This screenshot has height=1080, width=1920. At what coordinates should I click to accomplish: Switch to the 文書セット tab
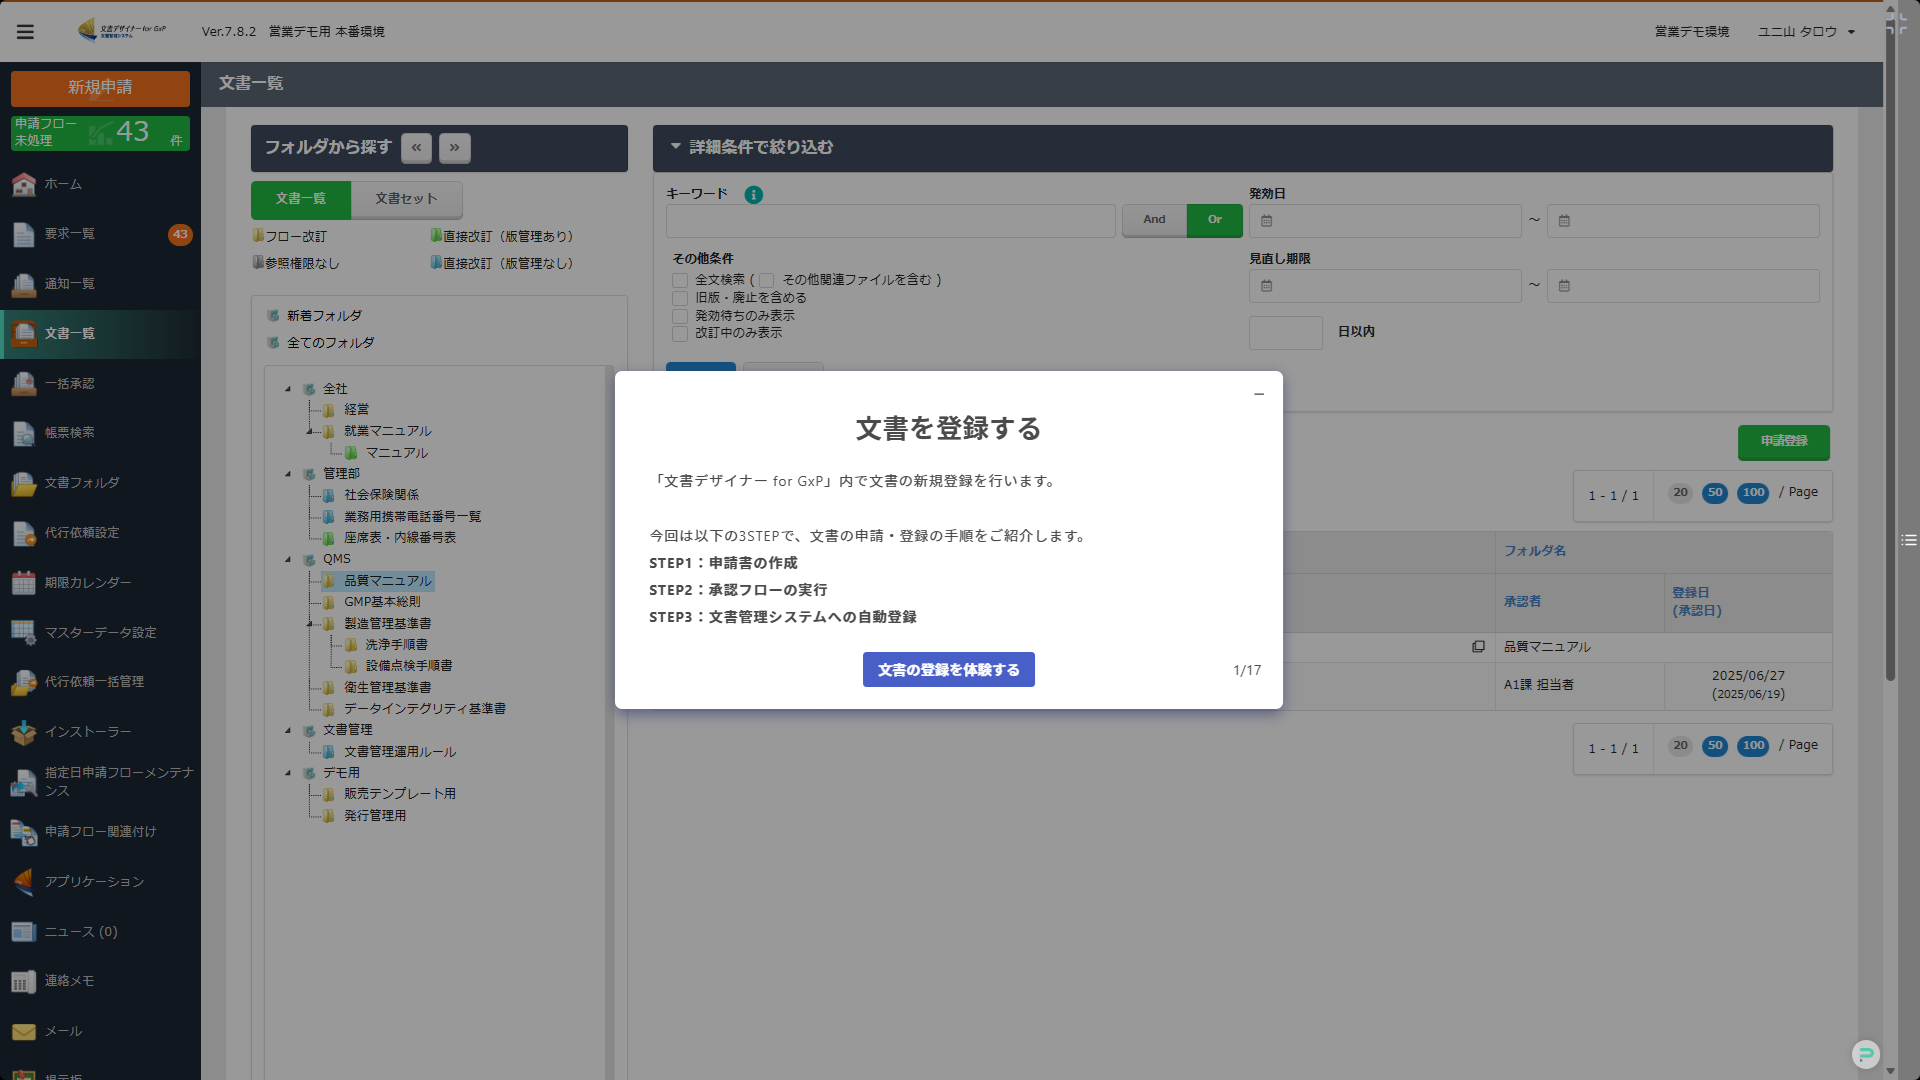pyautogui.click(x=406, y=199)
